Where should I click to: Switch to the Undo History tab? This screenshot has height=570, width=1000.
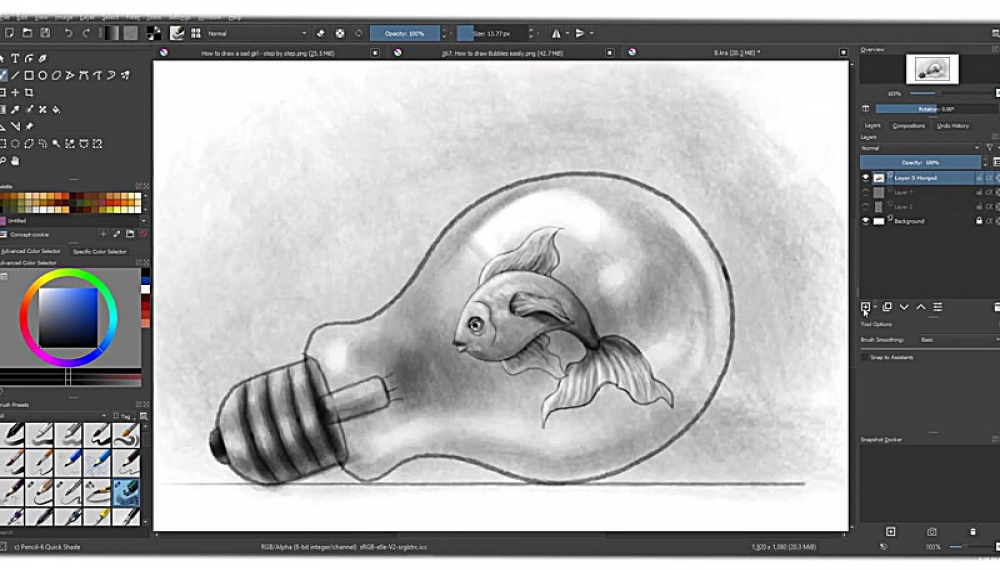pyautogui.click(x=952, y=126)
